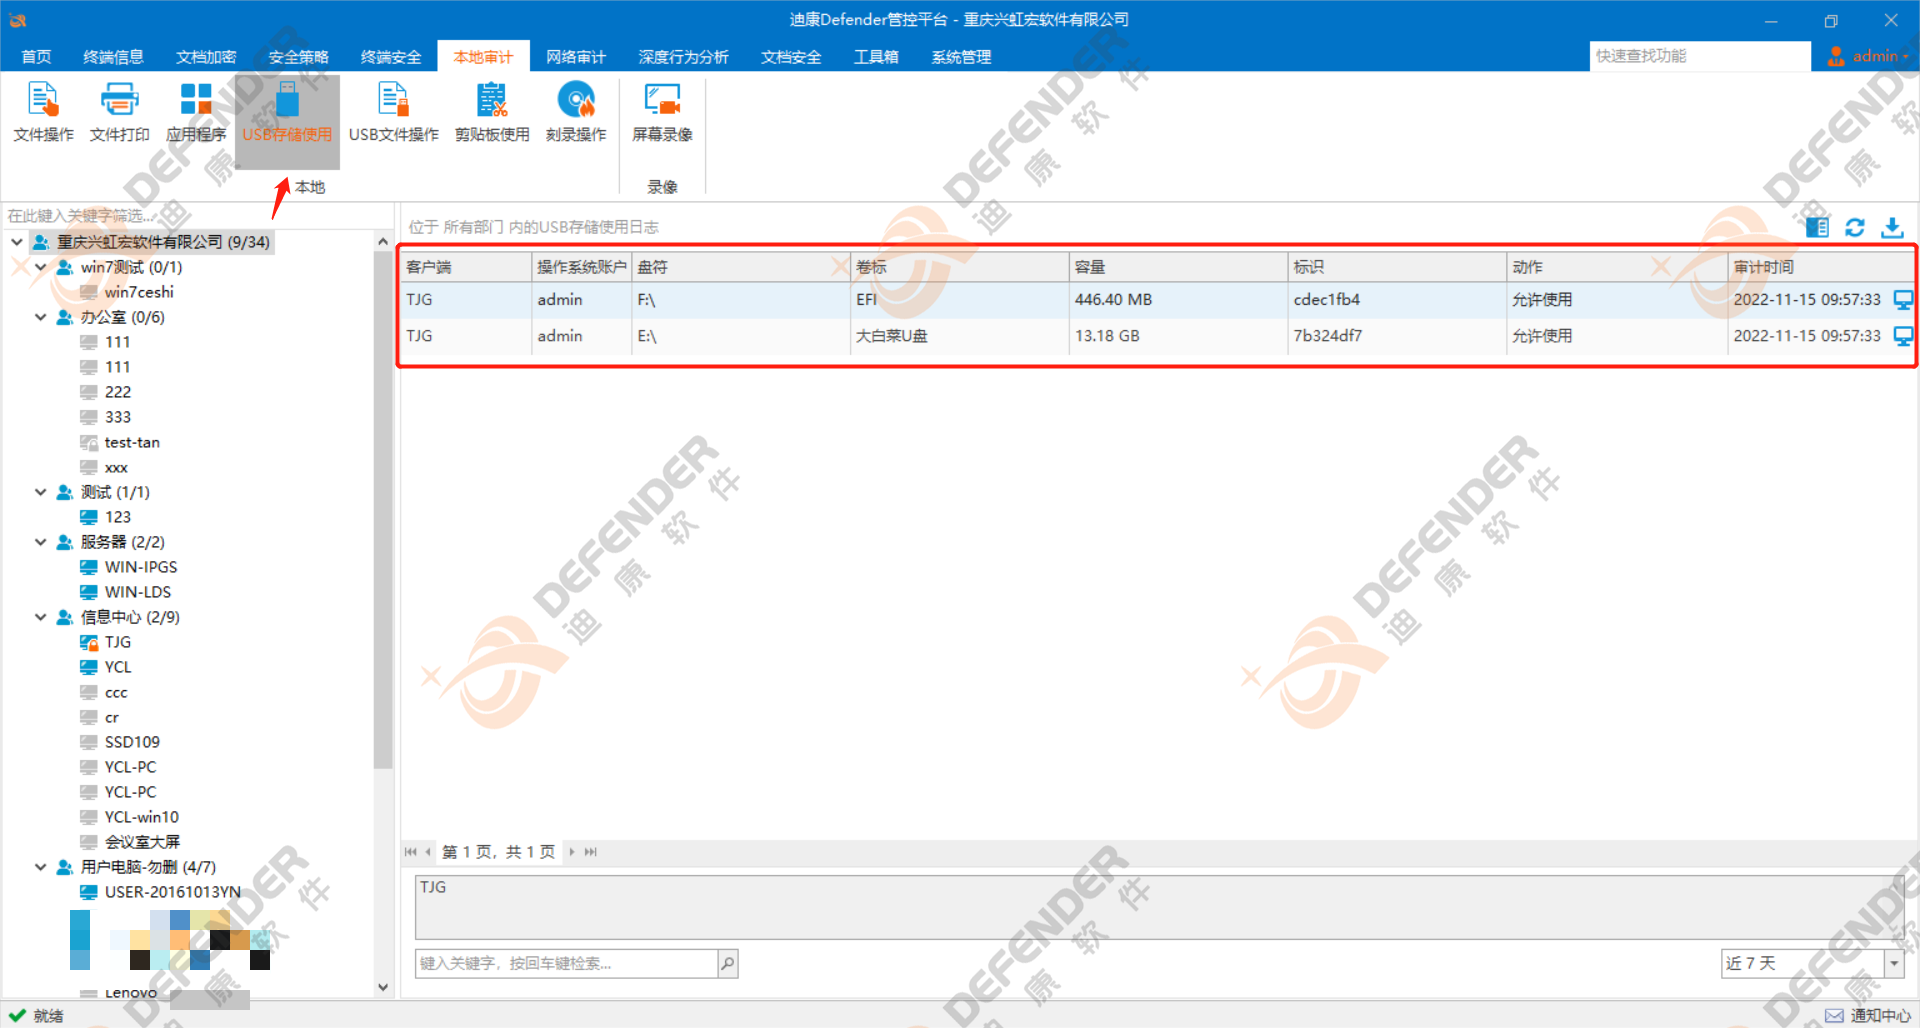
Task: Switch to the 文档加密 tab
Action: coord(206,57)
